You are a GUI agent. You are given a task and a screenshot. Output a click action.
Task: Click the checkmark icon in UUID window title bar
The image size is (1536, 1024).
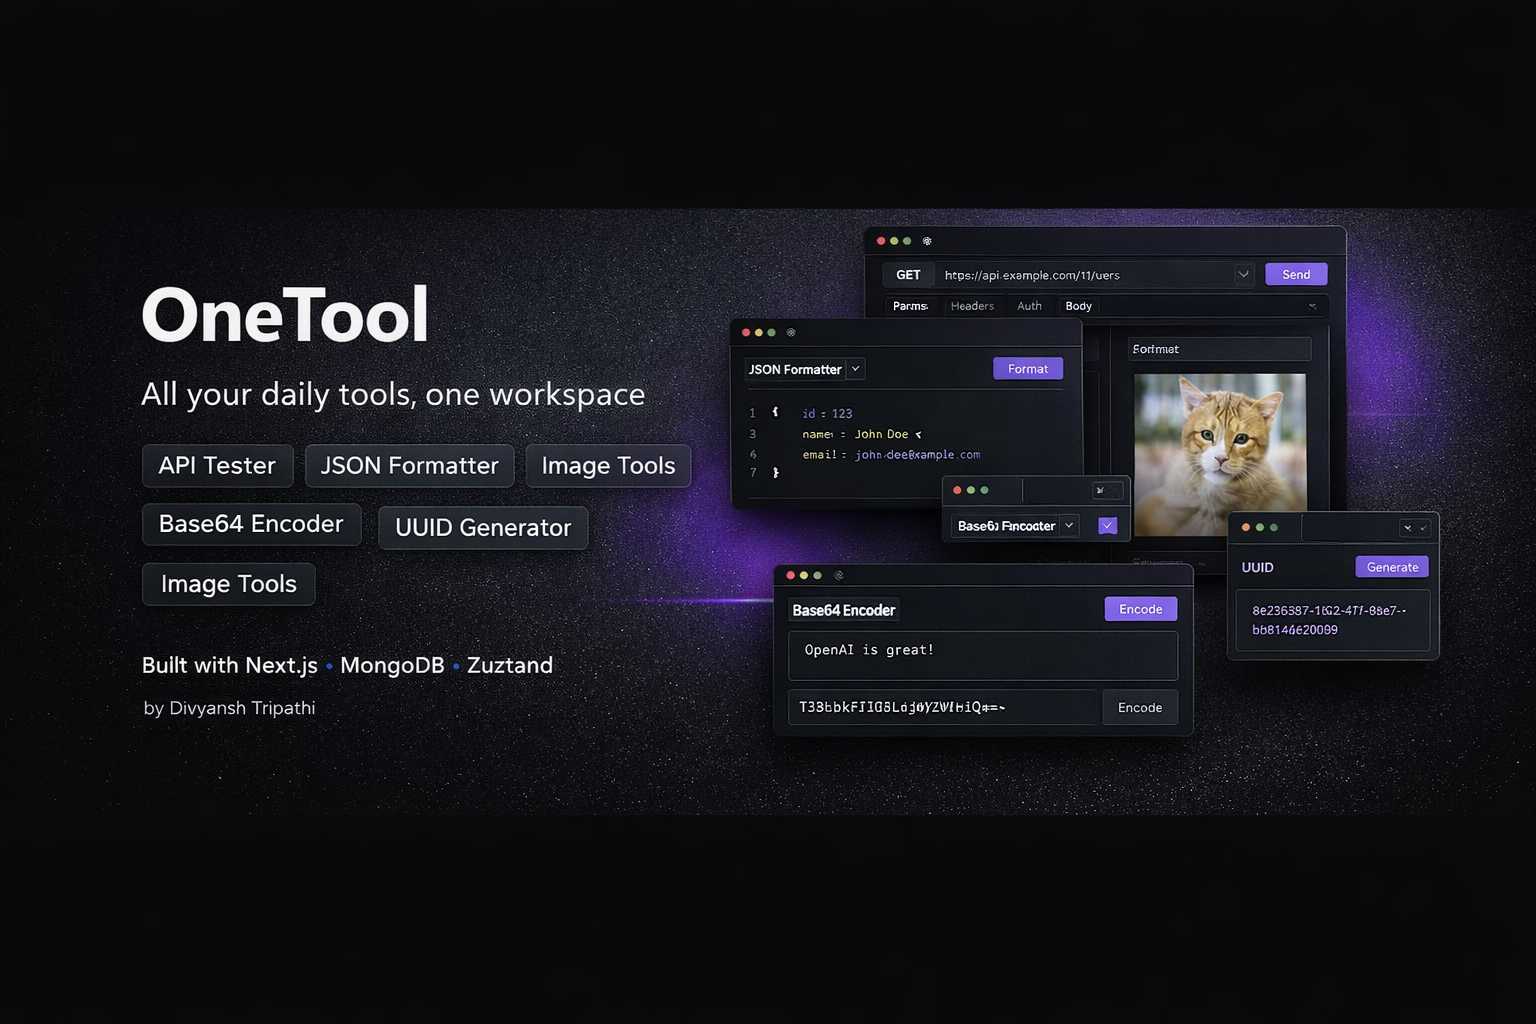[1423, 527]
